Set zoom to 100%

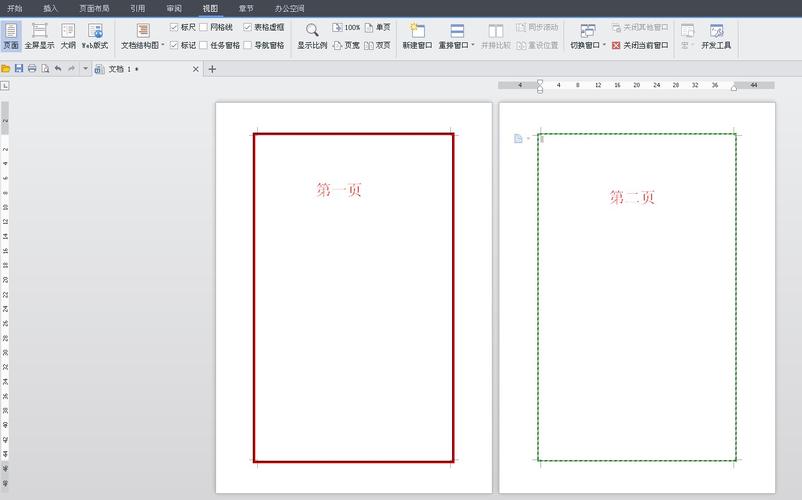click(x=346, y=27)
